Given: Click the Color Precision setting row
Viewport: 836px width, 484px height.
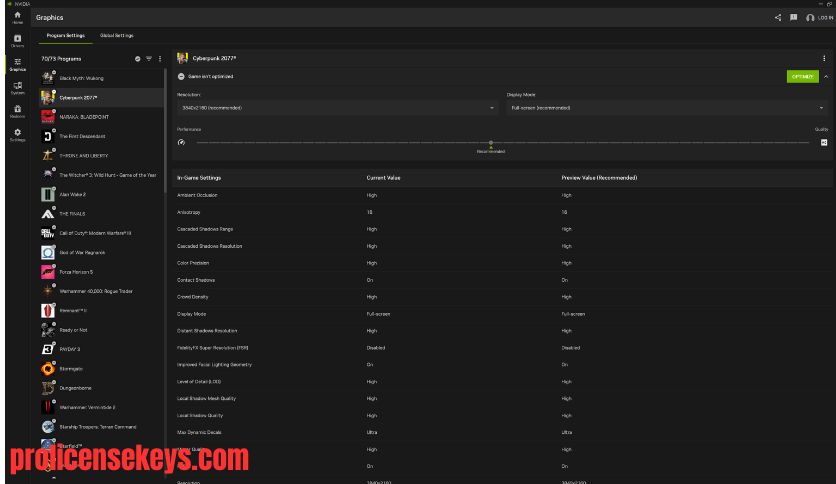Looking at the screenshot, I should pos(502,263).
